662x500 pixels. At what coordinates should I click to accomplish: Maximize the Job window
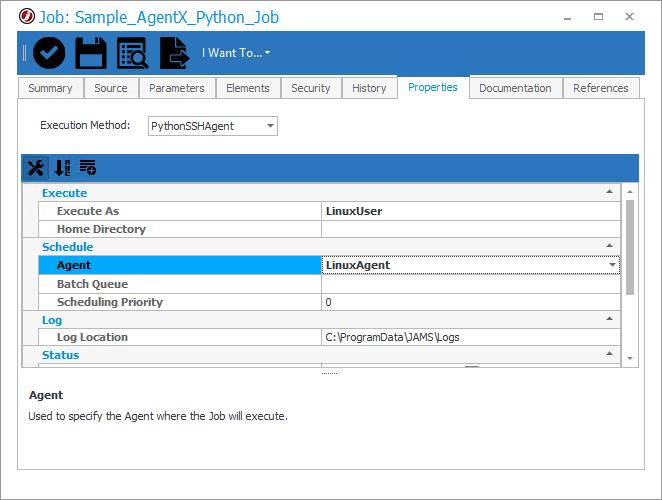coord(598,17)
